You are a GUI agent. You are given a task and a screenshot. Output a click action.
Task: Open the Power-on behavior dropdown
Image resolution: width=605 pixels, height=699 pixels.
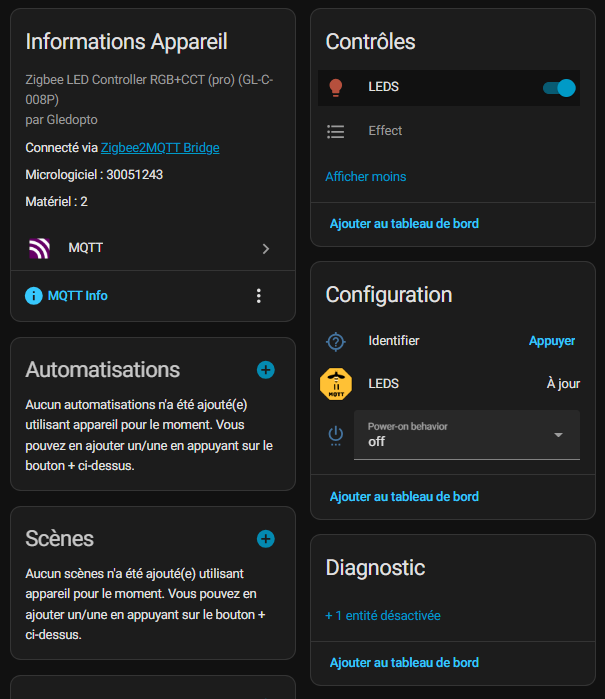point(467,435)
